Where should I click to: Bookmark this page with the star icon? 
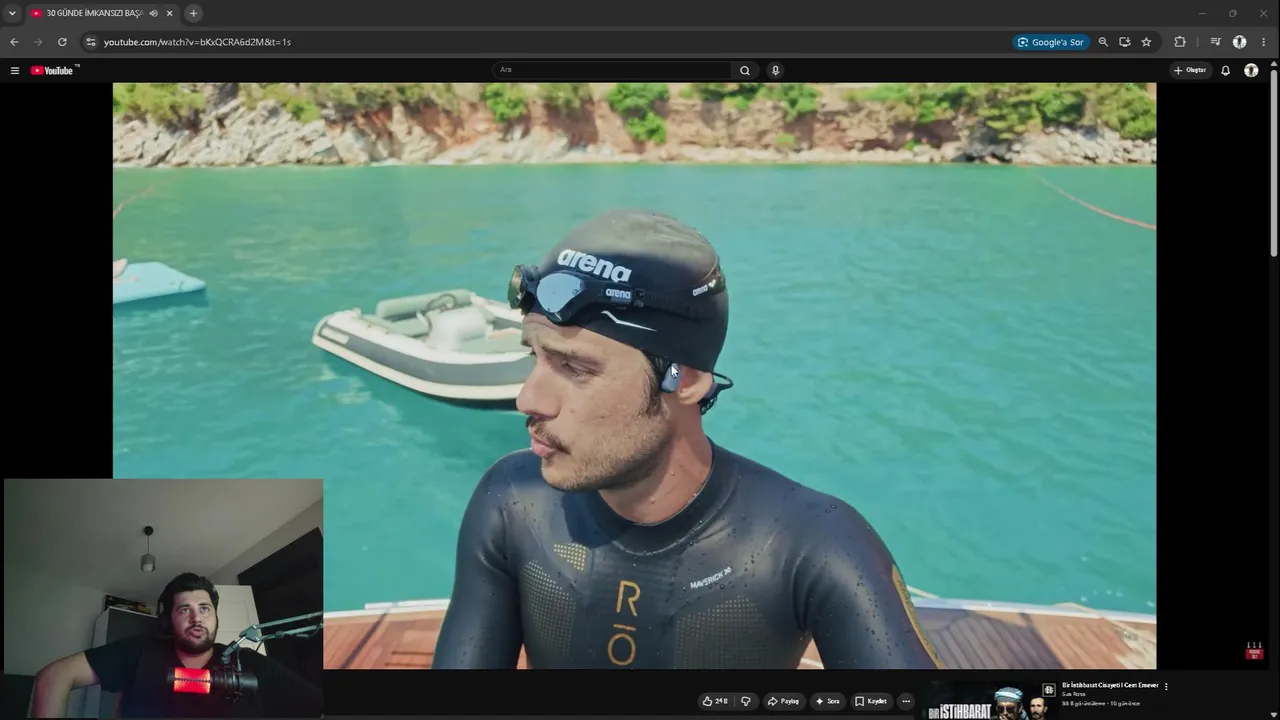coord(1146,42)
